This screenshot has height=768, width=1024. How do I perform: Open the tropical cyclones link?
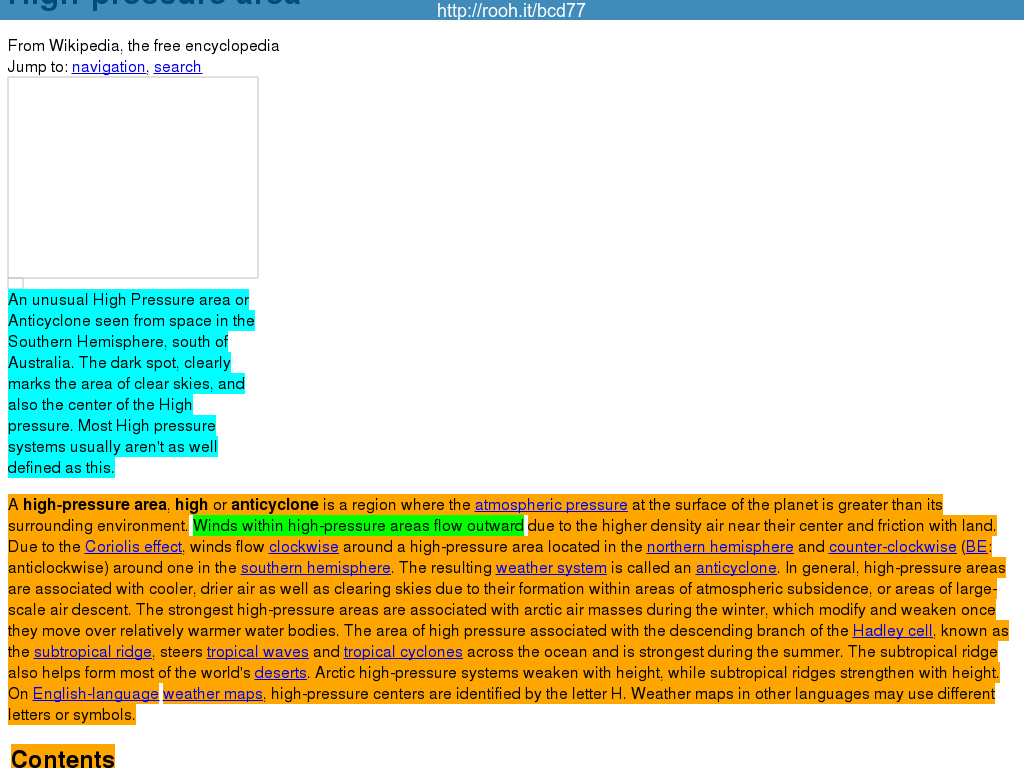pyautogui.click(x=403, y=652)
